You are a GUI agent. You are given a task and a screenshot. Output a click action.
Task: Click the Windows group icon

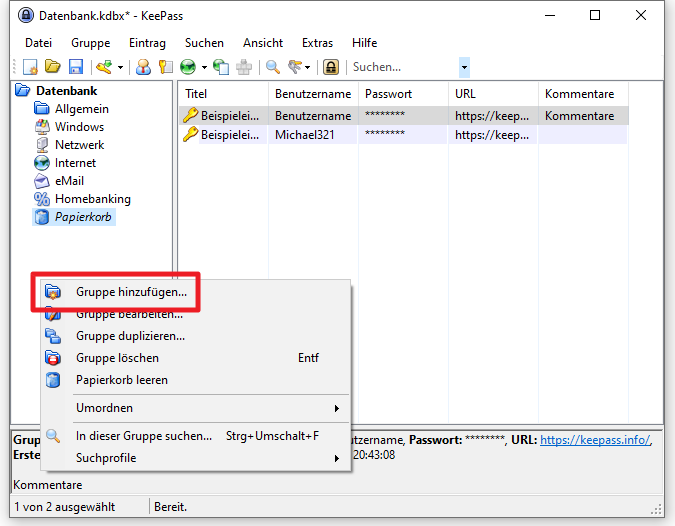tap(42, 127)
